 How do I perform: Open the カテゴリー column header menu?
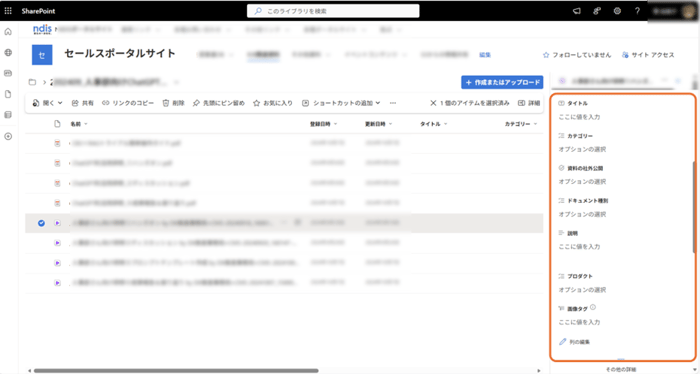tap(521, 124)
